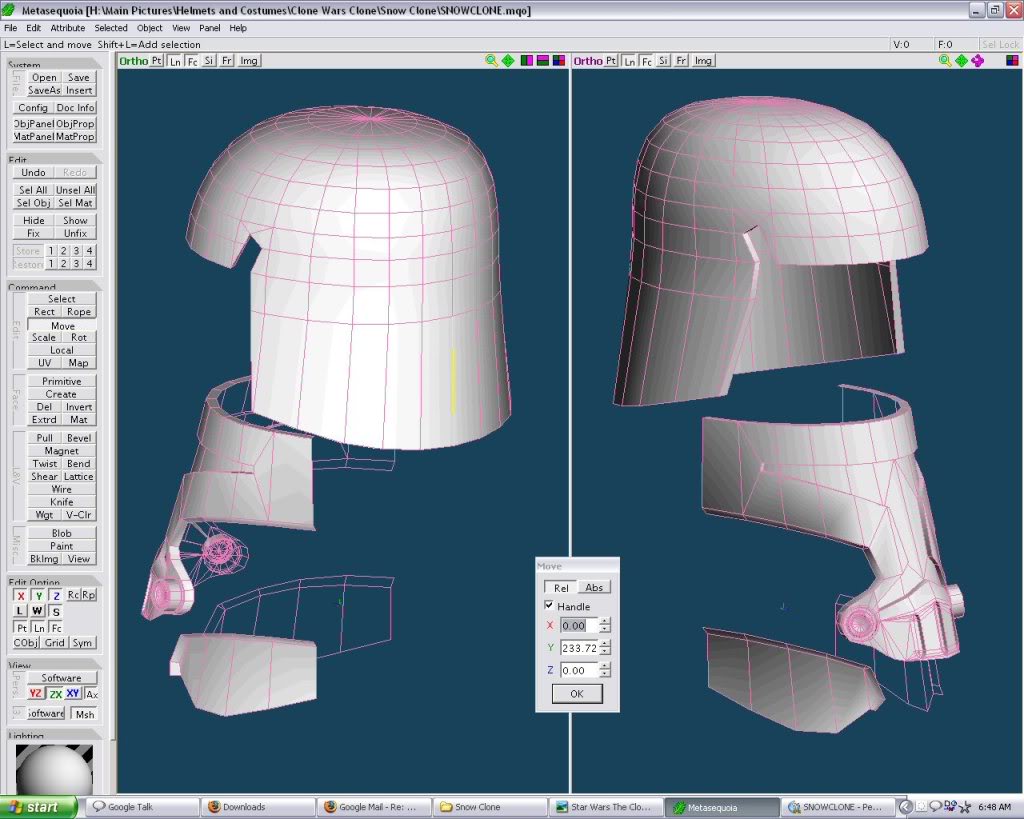Click the Bevel command

coord(79,438)
